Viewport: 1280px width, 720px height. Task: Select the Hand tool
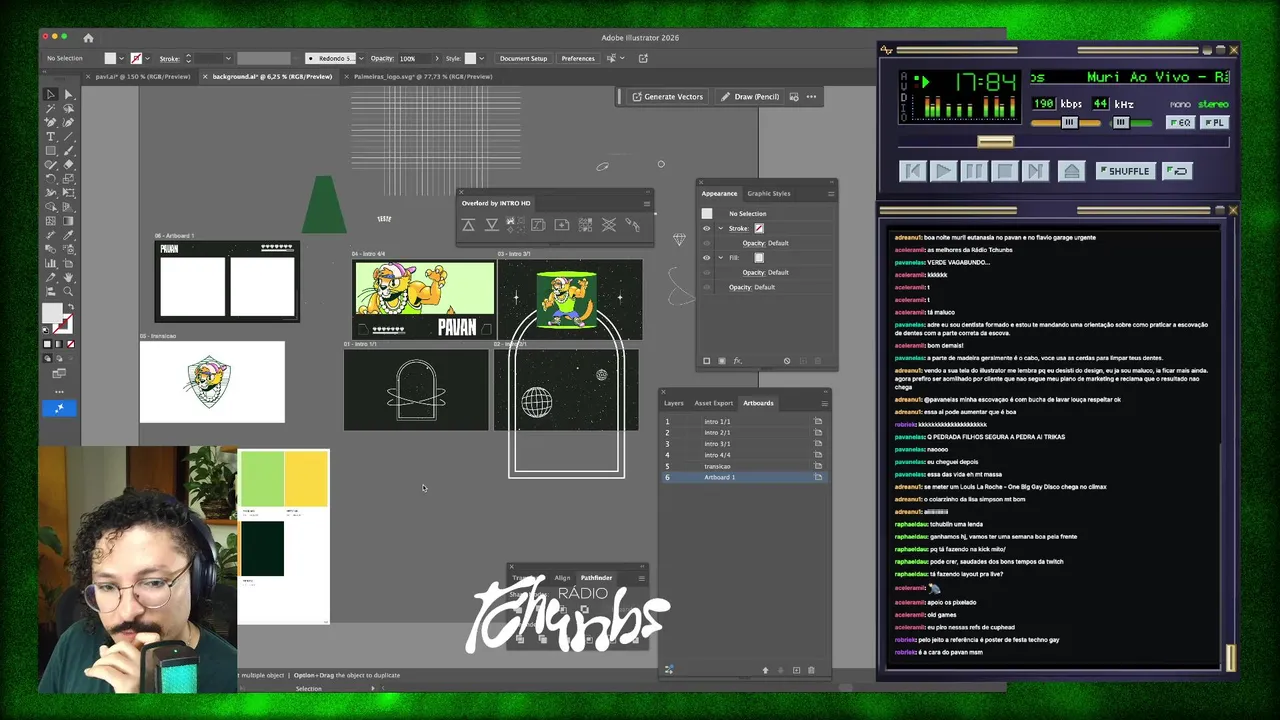tap(69, 276)
